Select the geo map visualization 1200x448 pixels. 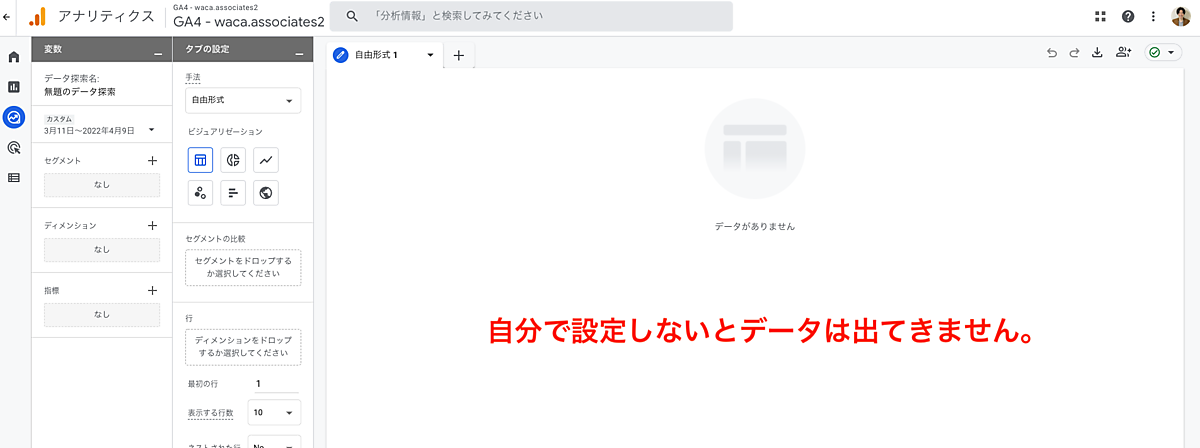[x=266, y=193]
